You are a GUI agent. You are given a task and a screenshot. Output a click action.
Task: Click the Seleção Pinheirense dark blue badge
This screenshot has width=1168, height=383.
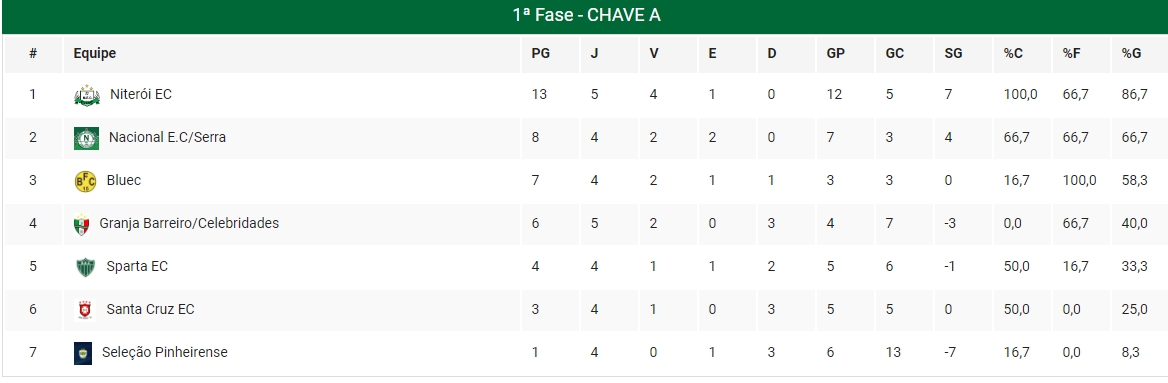tap(83, 353)
